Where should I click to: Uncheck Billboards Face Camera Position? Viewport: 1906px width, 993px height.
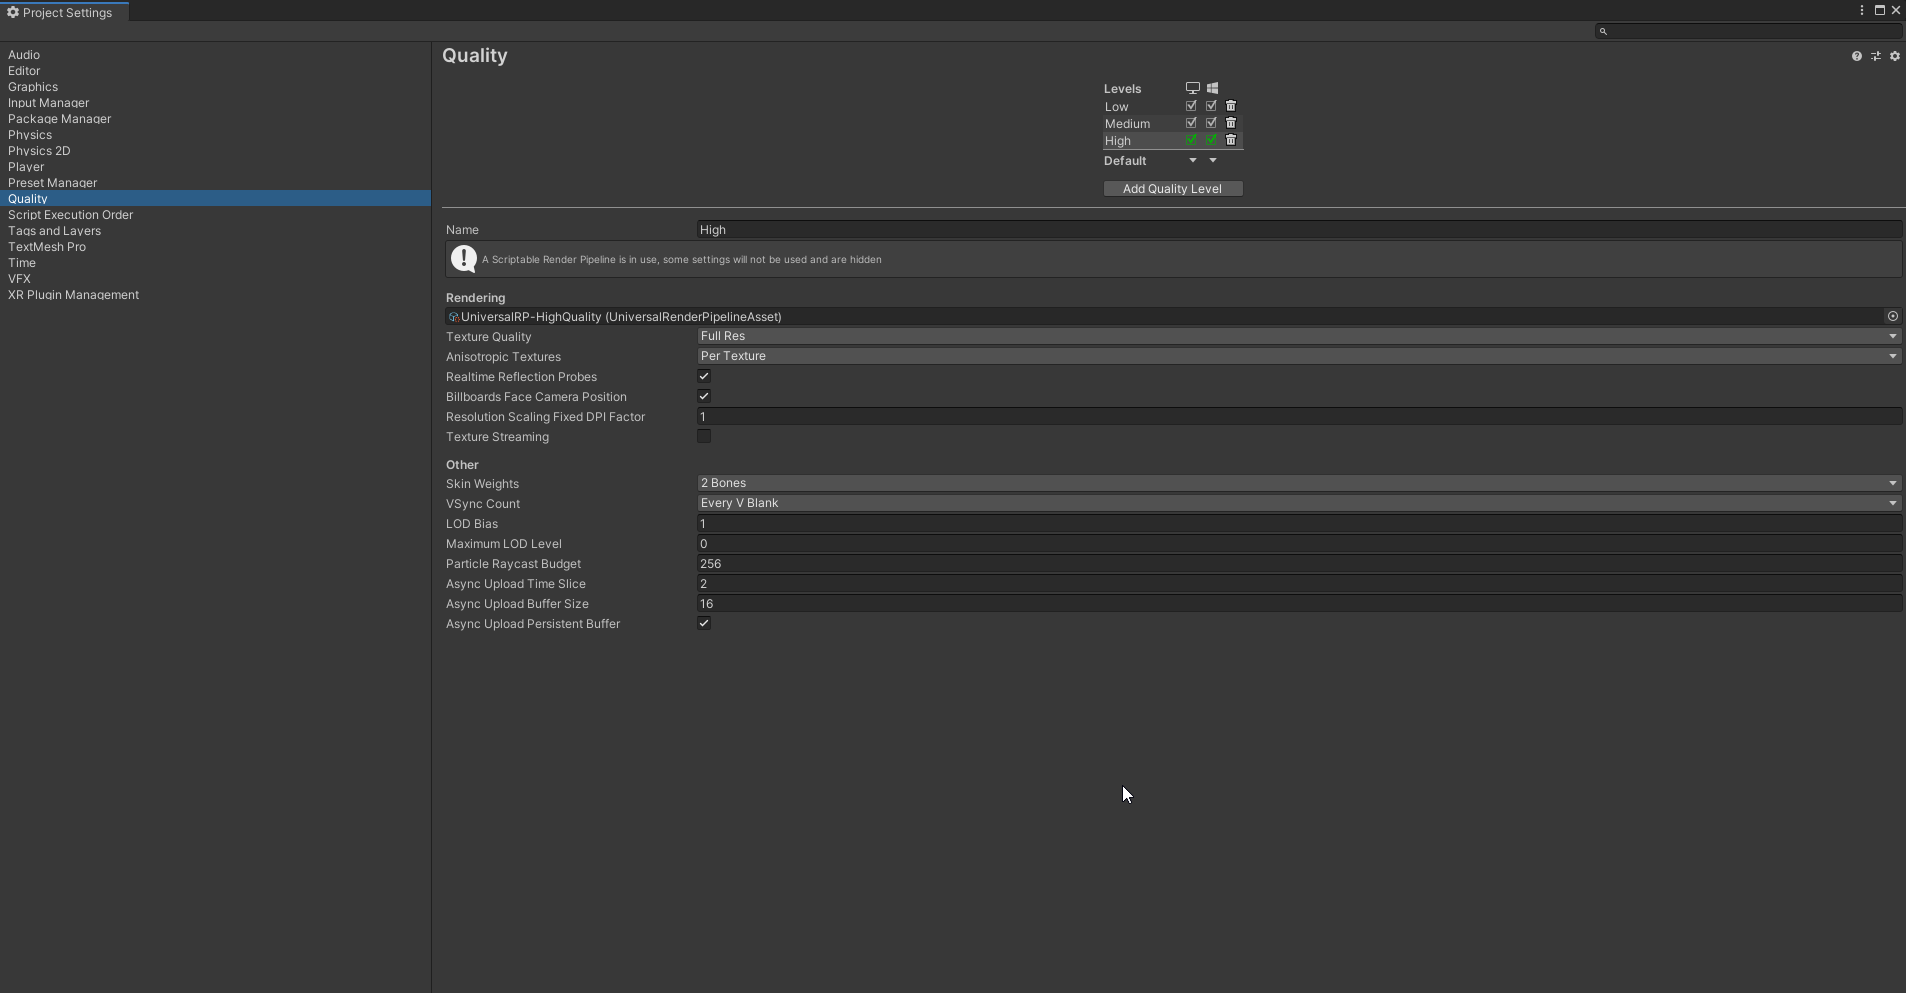pyautogui.click(x=703, y=395)
